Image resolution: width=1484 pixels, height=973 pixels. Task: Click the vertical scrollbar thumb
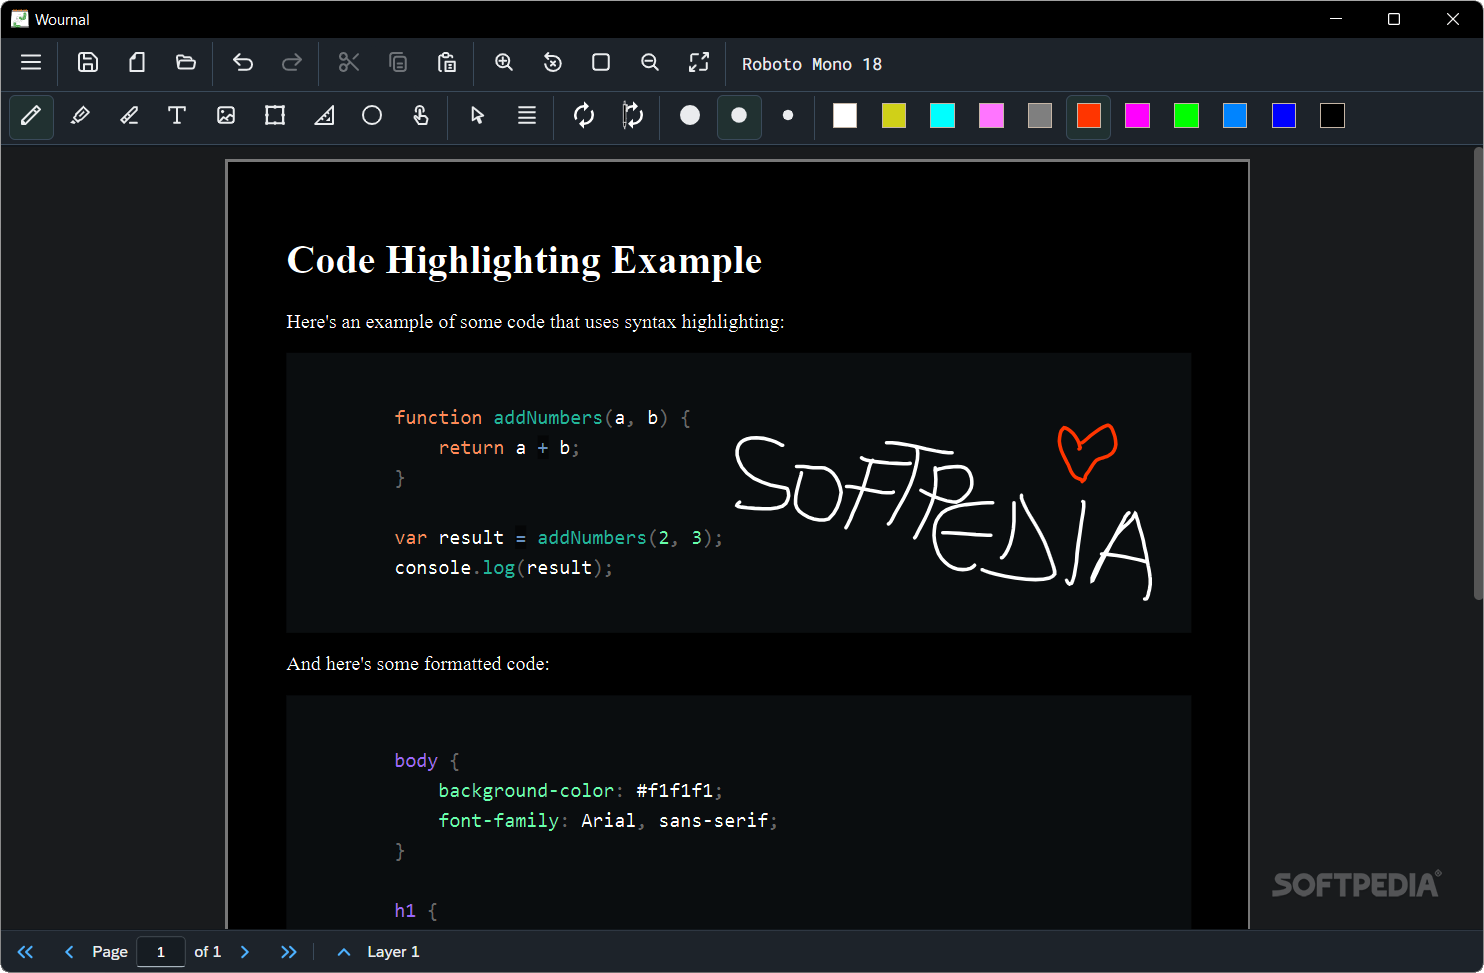click(x=1478, y=374)
